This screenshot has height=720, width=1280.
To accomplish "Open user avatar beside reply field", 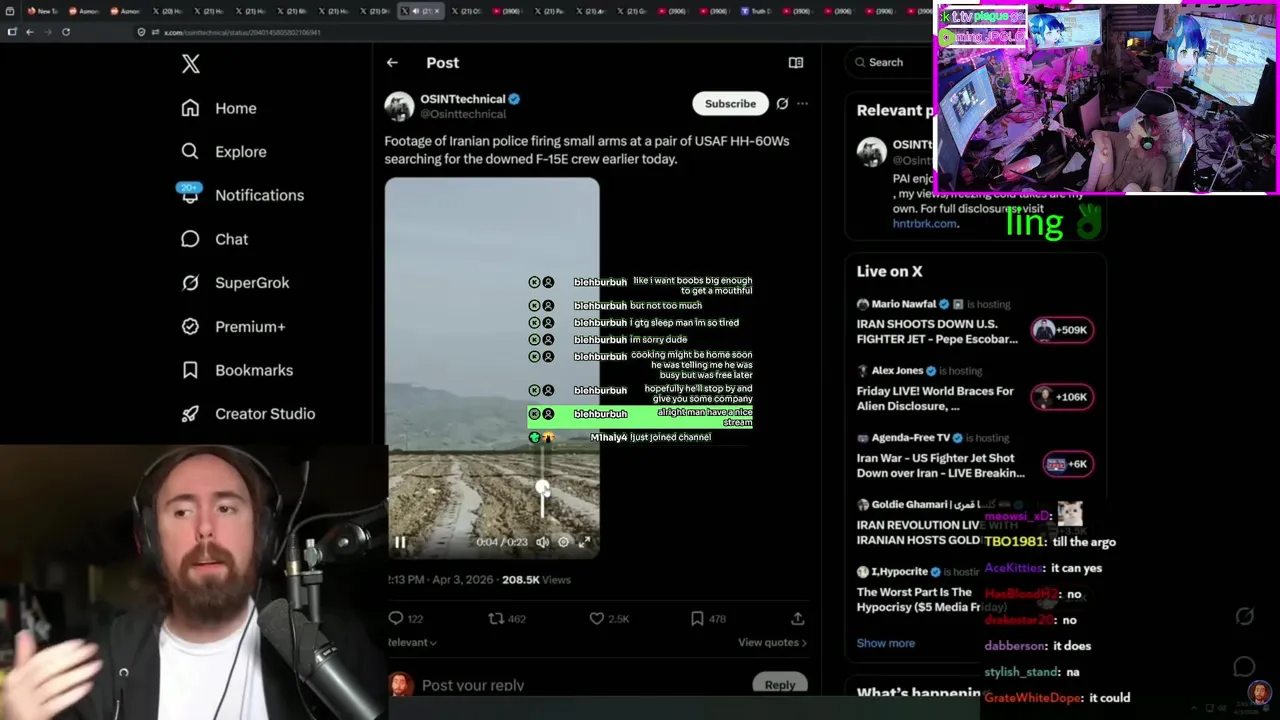I will 400,686.
